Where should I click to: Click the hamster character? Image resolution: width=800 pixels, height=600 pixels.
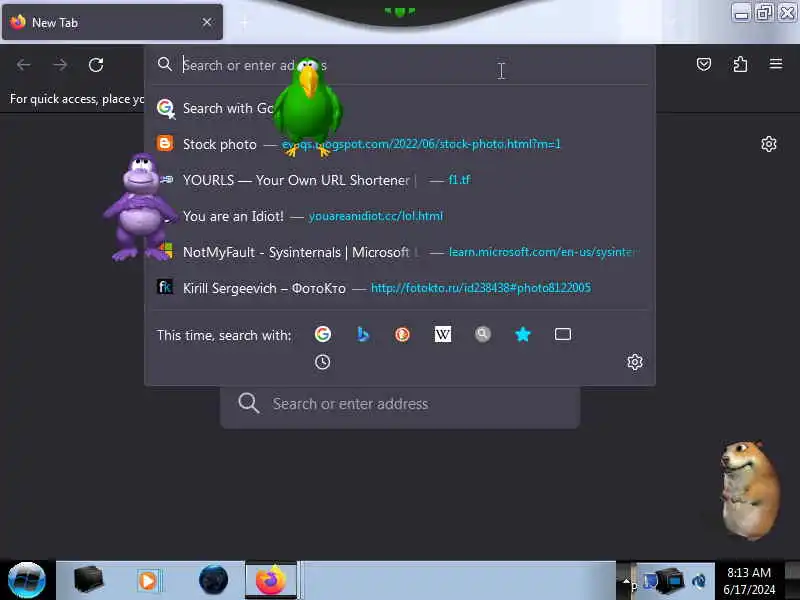tap(750, 489)
